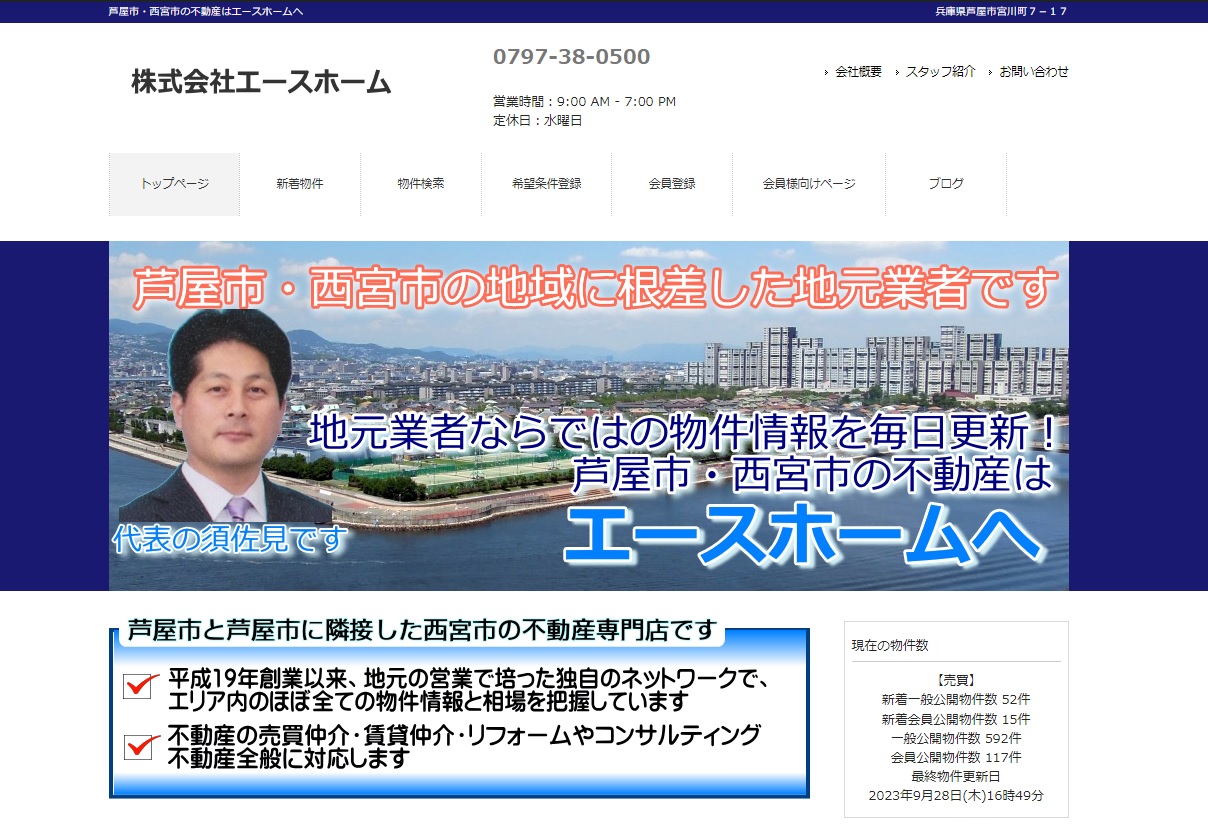Click the 株式会社エースホーム logo title

[x=261, y=82]
